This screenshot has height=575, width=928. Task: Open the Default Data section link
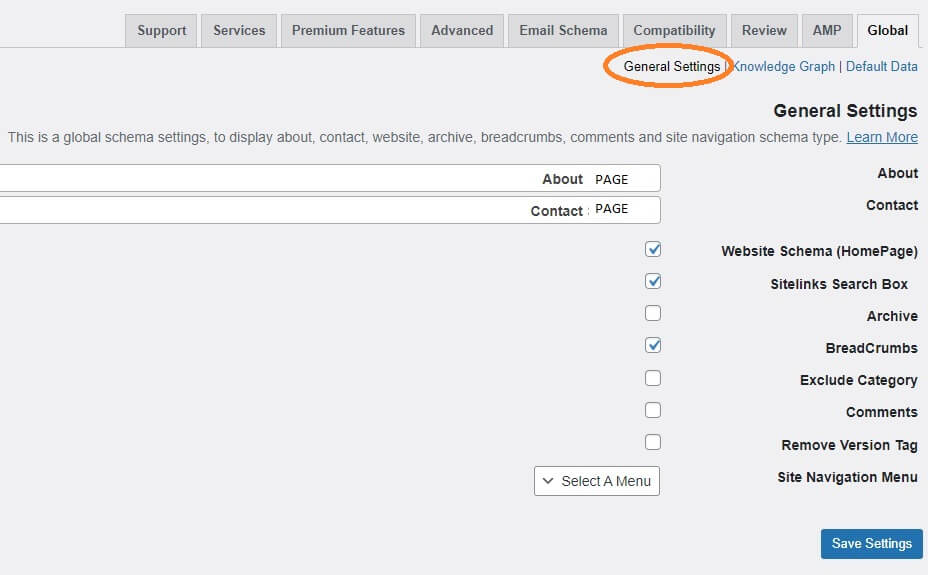tap(881, 66)
